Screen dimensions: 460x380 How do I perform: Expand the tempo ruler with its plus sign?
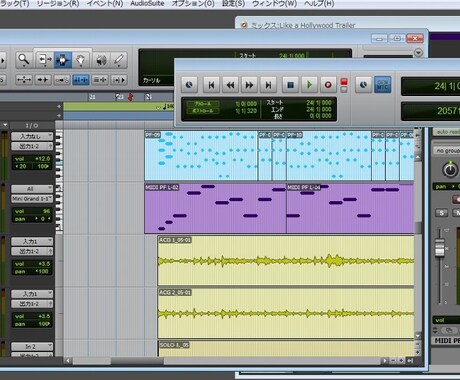[x=59, y=106]
